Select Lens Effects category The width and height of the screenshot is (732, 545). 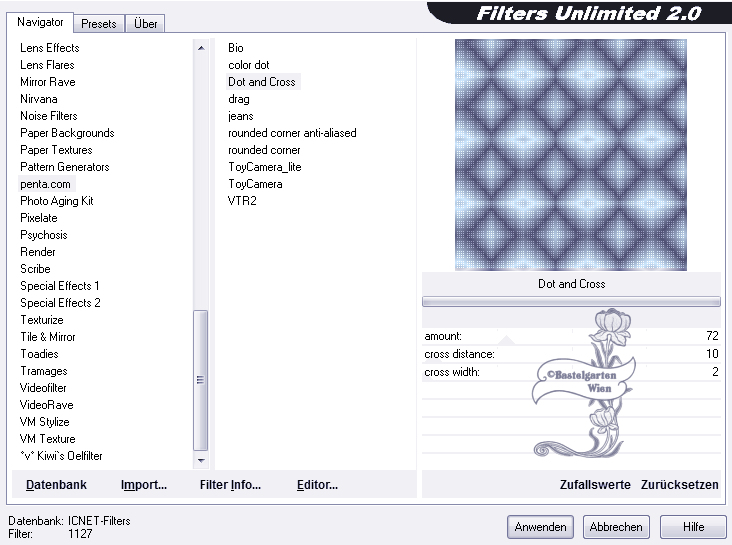pos(49,48)
